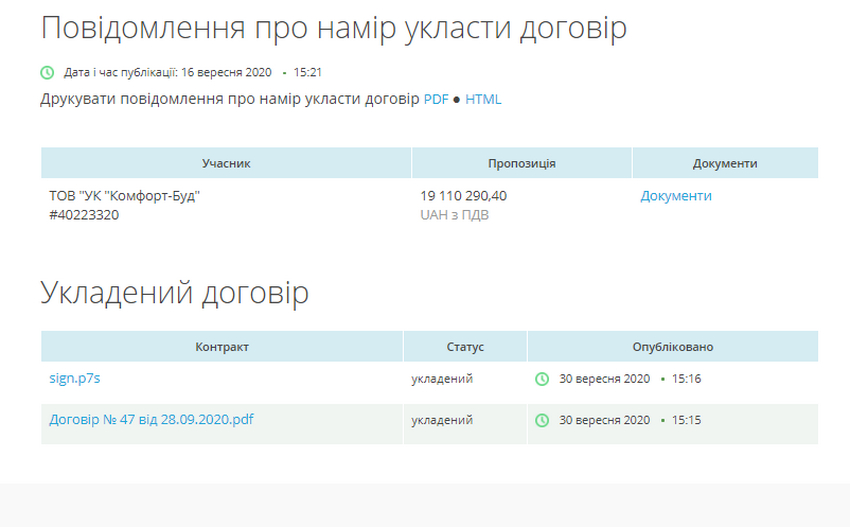The width and height of the screenshot is (850, 527).
Task: Click the Статус column header
Action: tap(465, 346)
